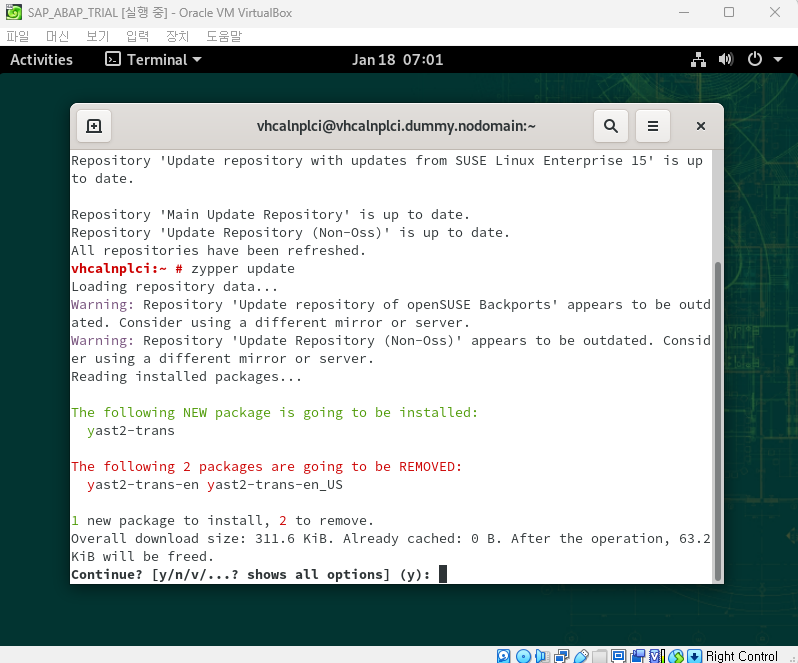Click the keyboard capture arrow icon in the status bar
This screenshot has width=798, height=663.
[695, 656]
